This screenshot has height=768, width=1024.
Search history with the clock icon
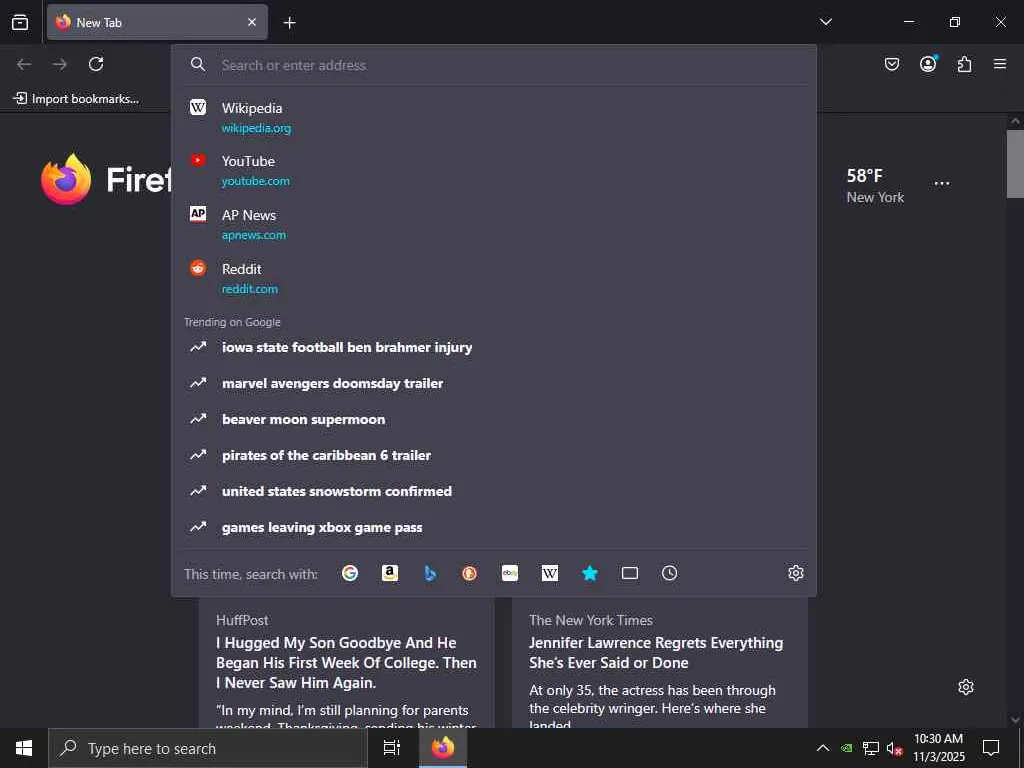[669, 573]
